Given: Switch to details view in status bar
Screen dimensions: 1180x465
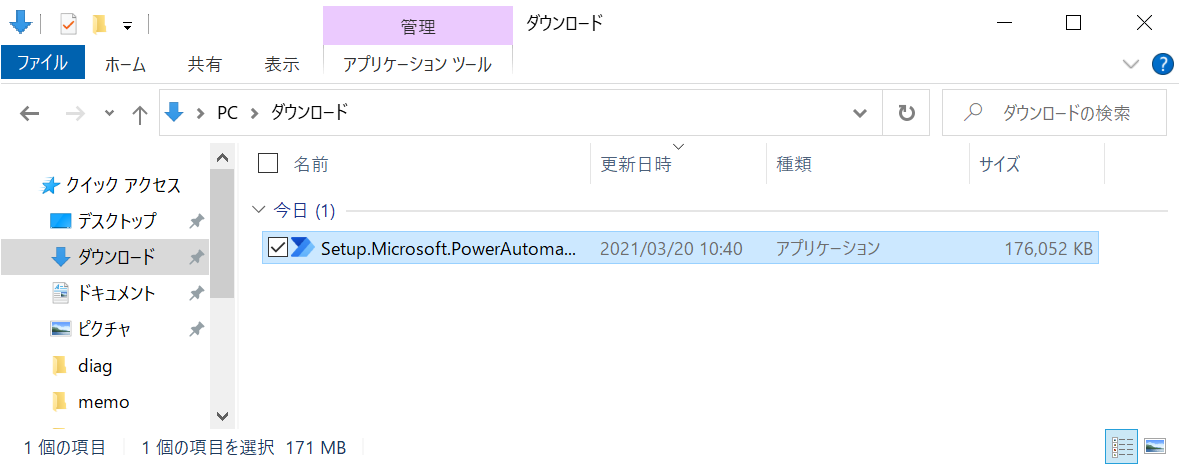Looking at the screenshot, I should (1120, 446).
